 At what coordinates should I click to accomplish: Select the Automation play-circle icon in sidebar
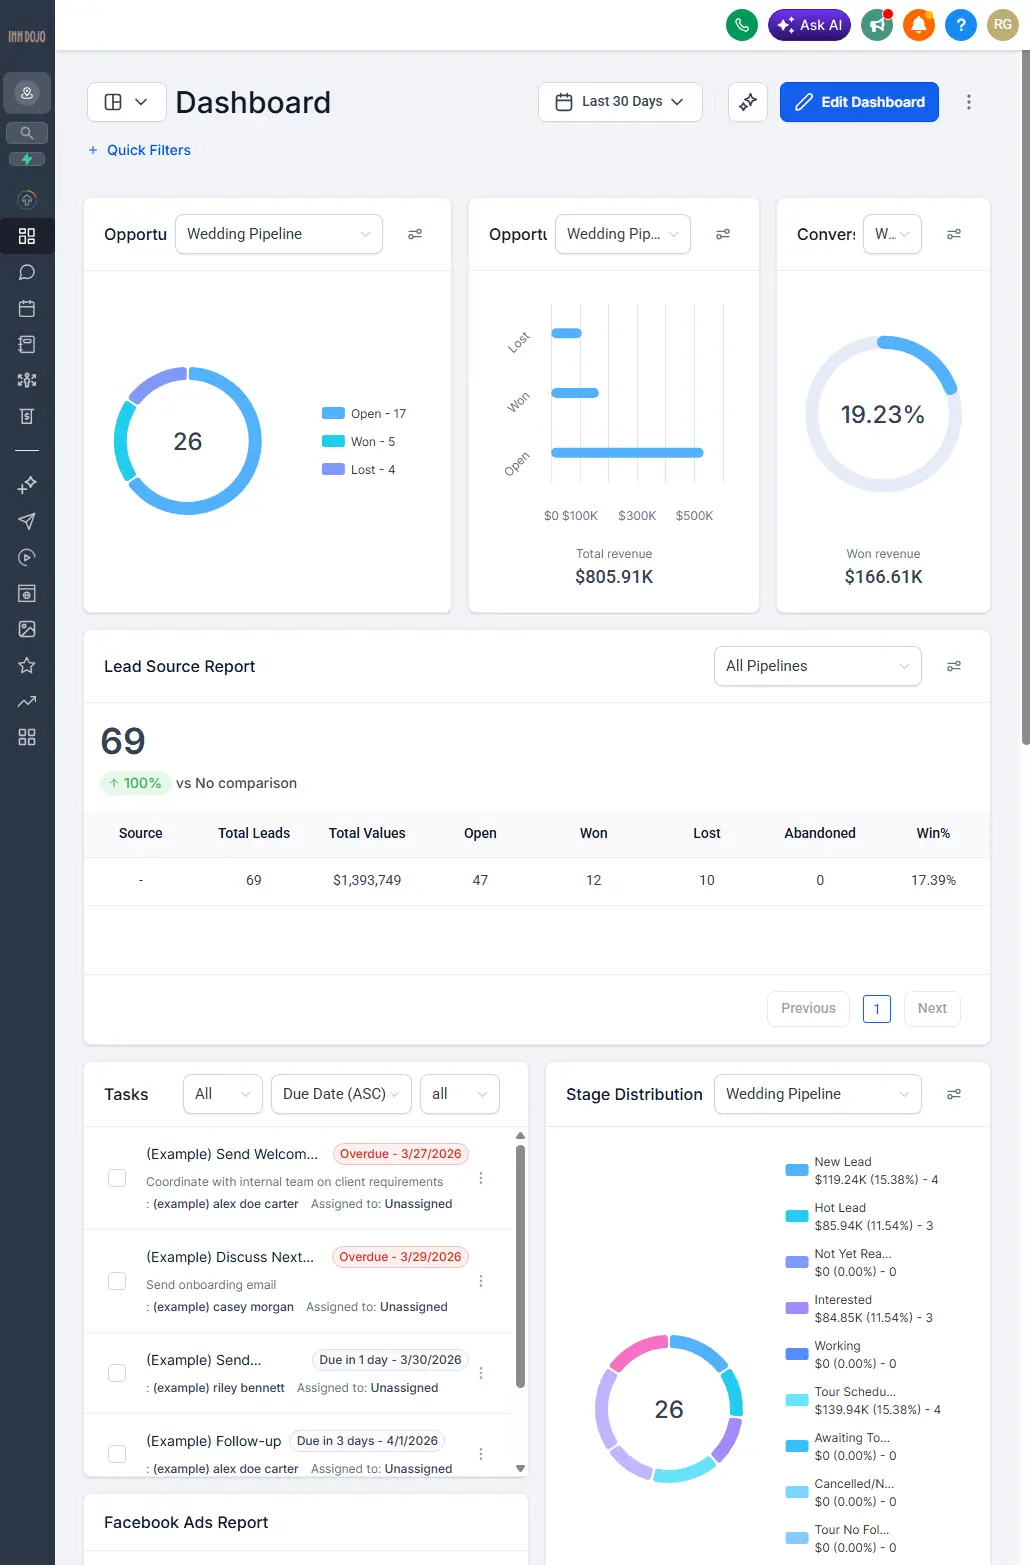coord(26,557)
